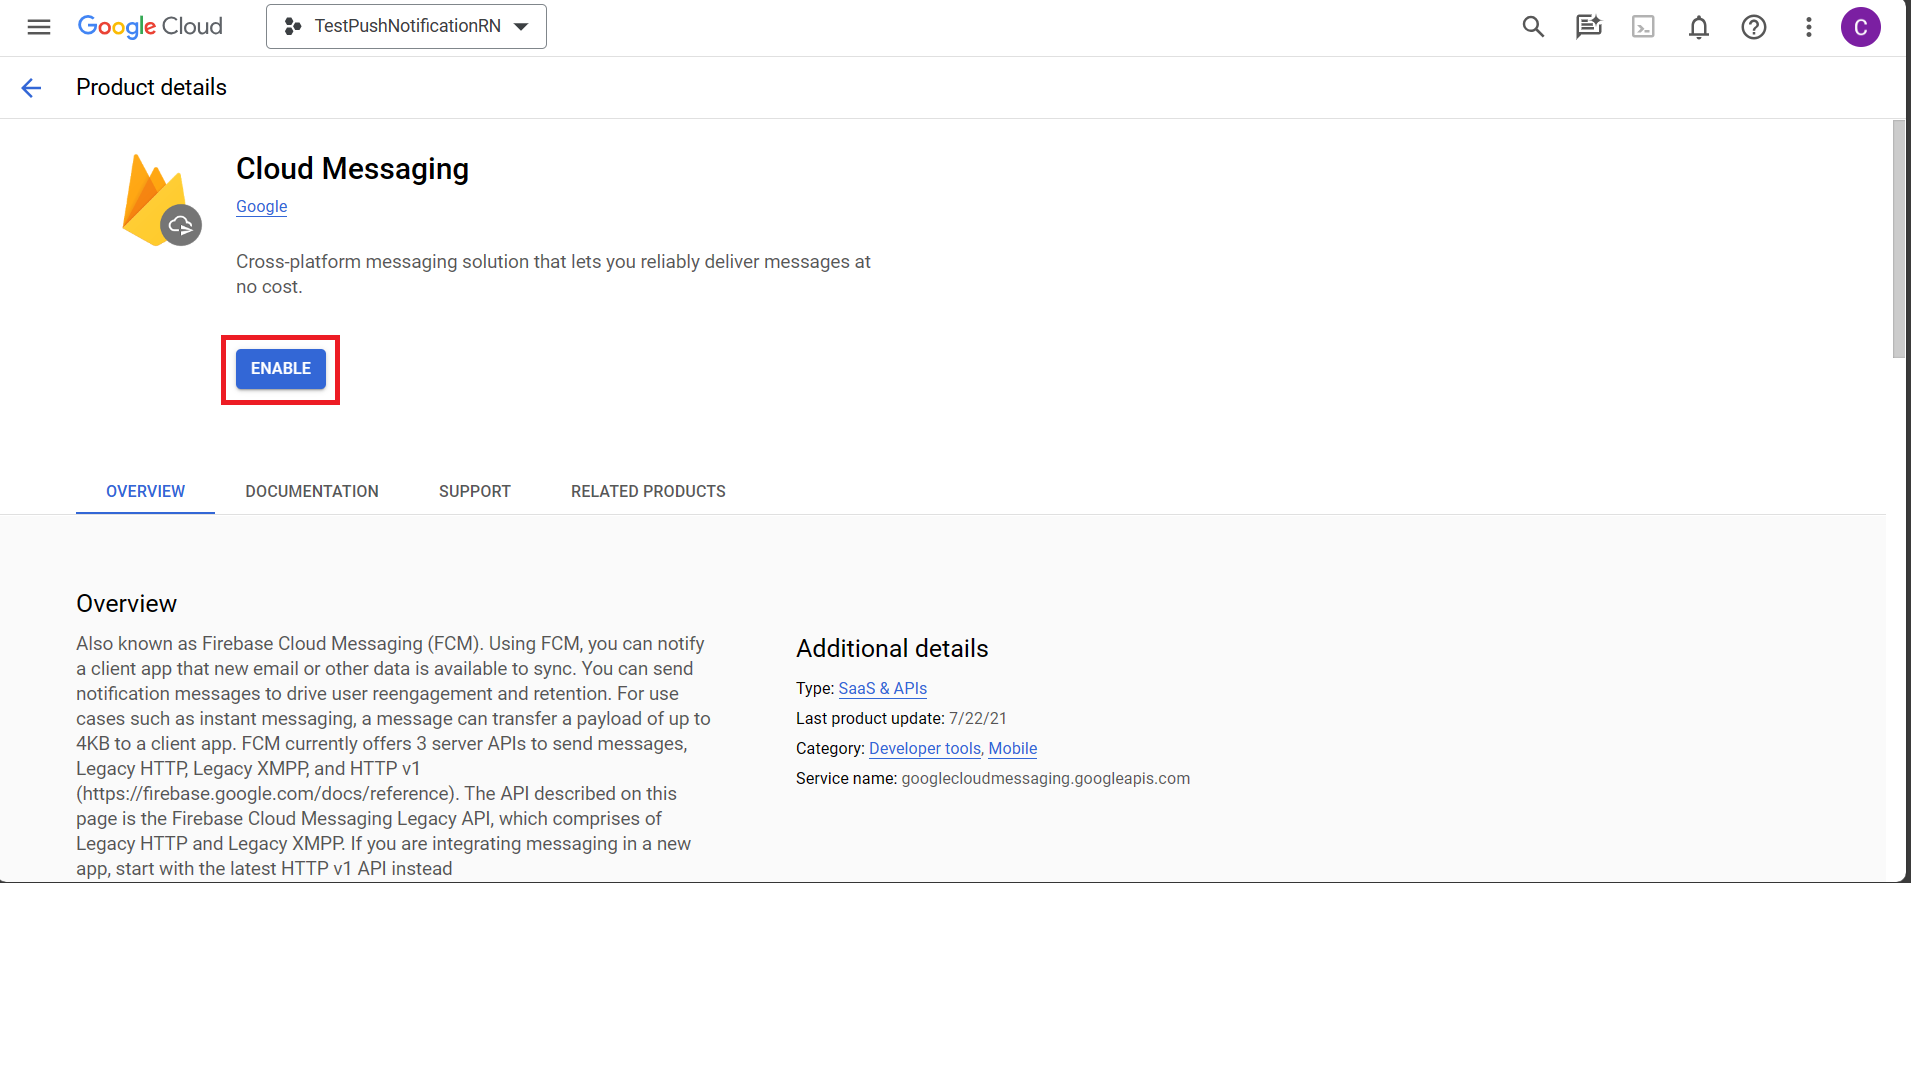
Task: Switch to the Documentation tab
Action: (x=312, y=492)
